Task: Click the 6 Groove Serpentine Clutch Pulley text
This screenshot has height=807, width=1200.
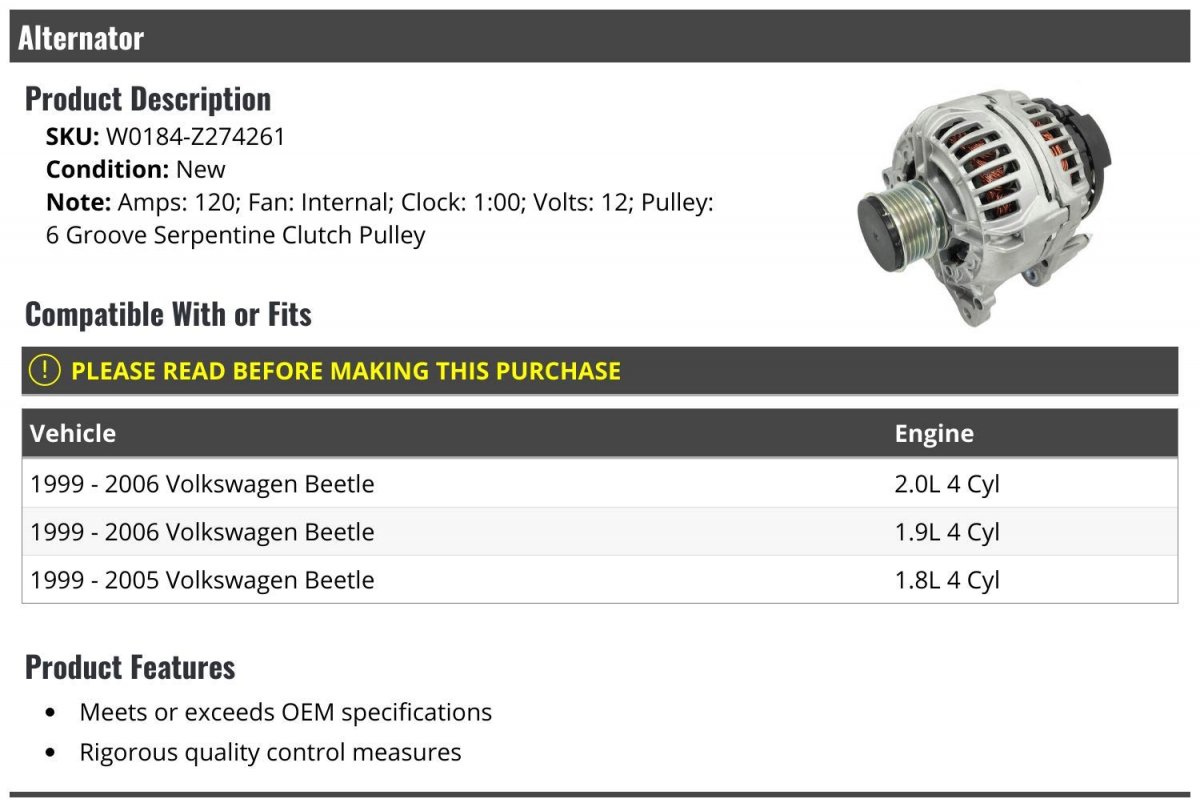Action: point(235,236)
